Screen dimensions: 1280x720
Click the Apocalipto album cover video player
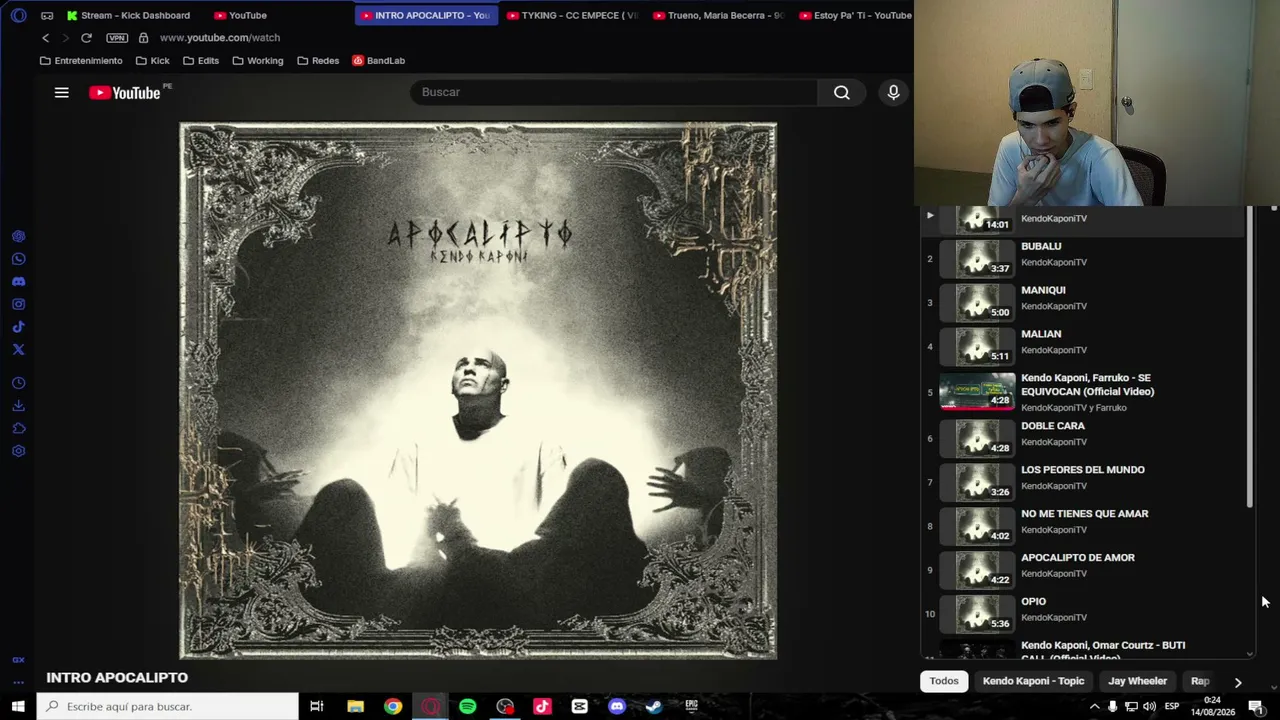point(478,391)
